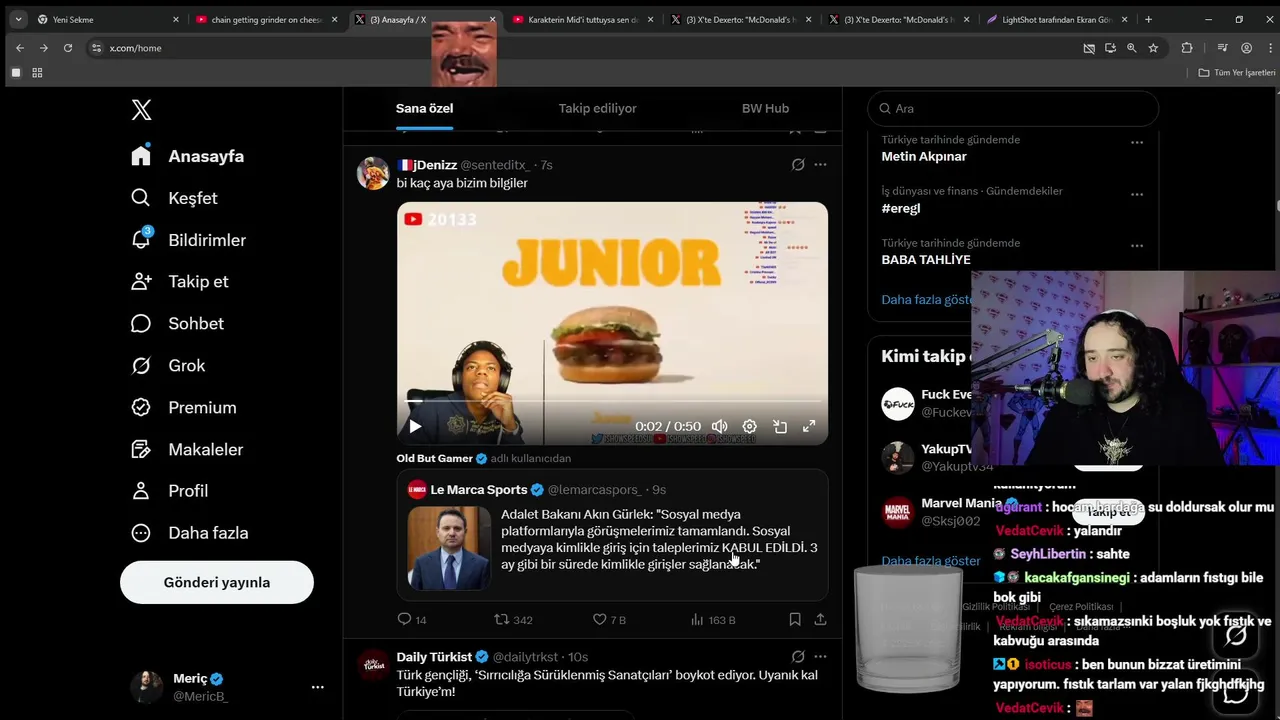The image size is (1280, 720).
Task: Open Bildirimler notifications
Action: [x=188, y=240]
